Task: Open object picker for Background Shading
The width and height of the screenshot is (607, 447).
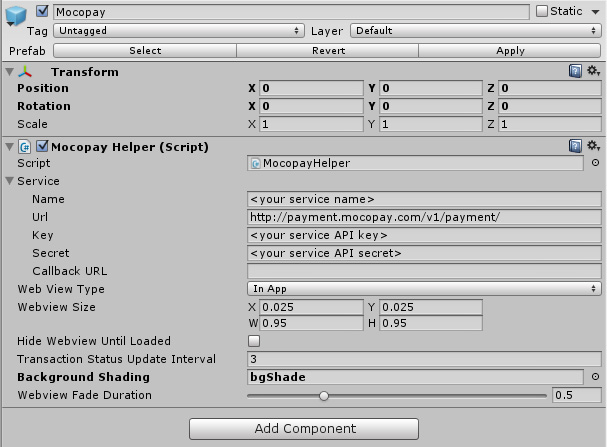Action: pyautogui.click(x=595, y=377)
